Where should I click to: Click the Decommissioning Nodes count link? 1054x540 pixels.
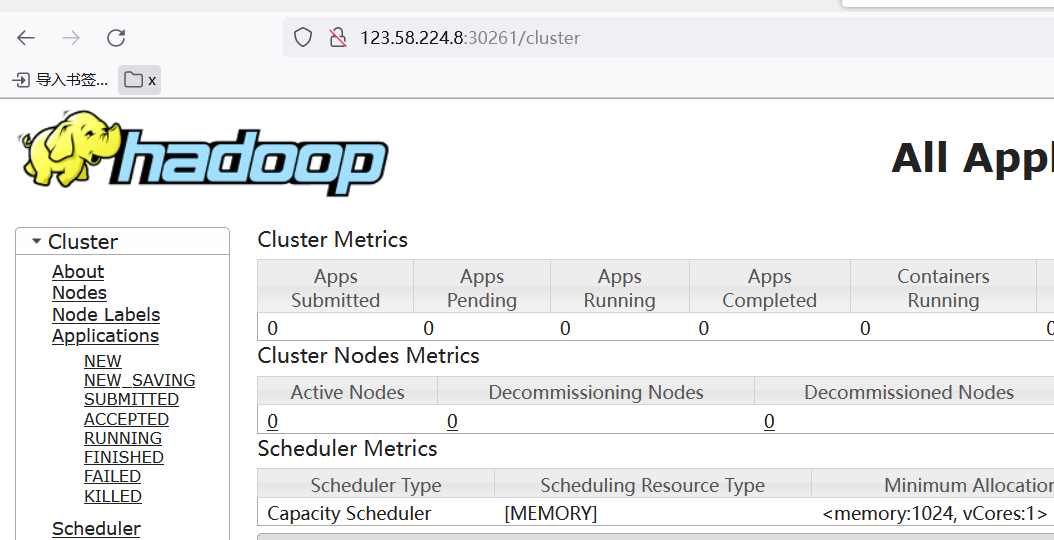coord(452,422)
